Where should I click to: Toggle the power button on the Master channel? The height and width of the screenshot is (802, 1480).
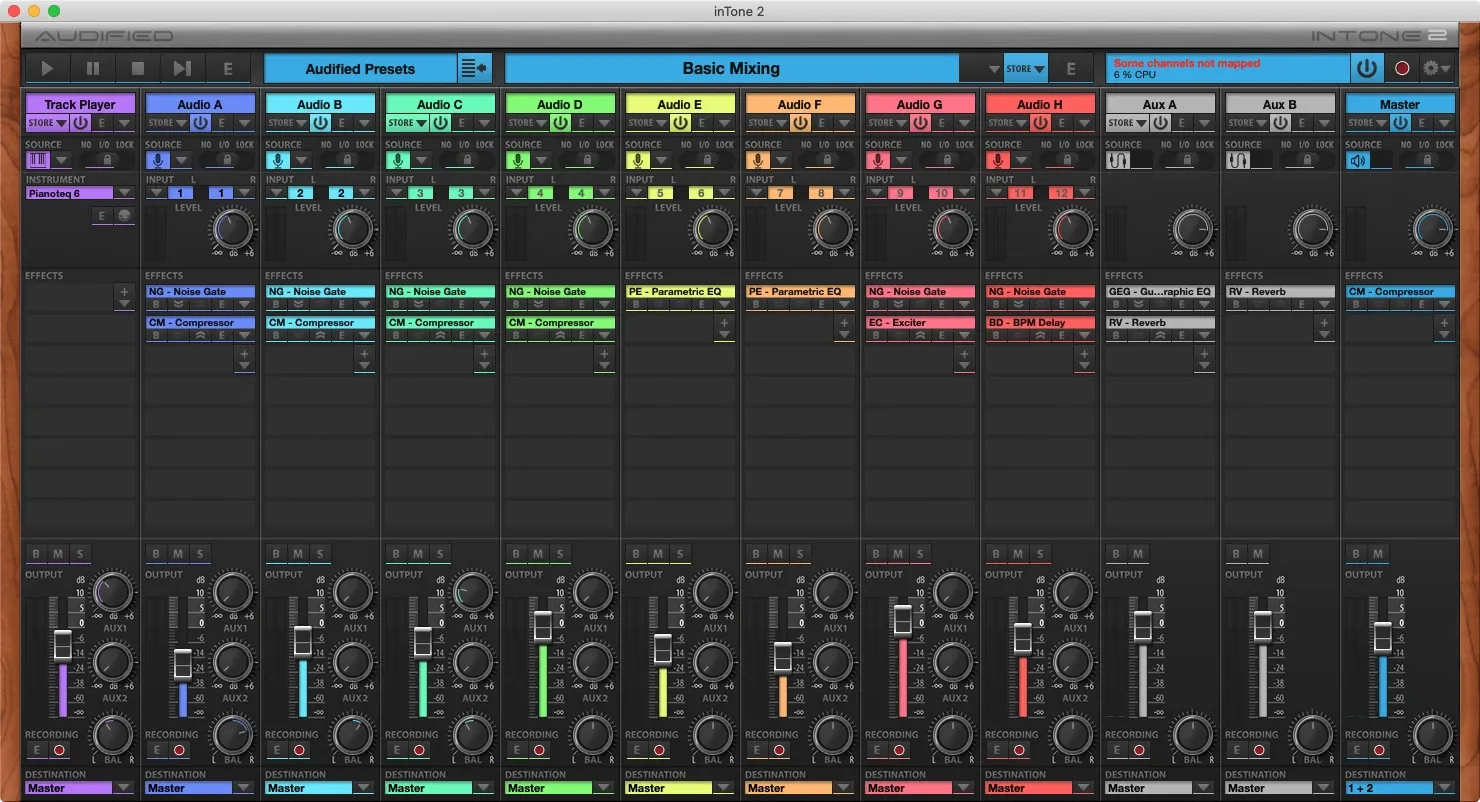1401,122
